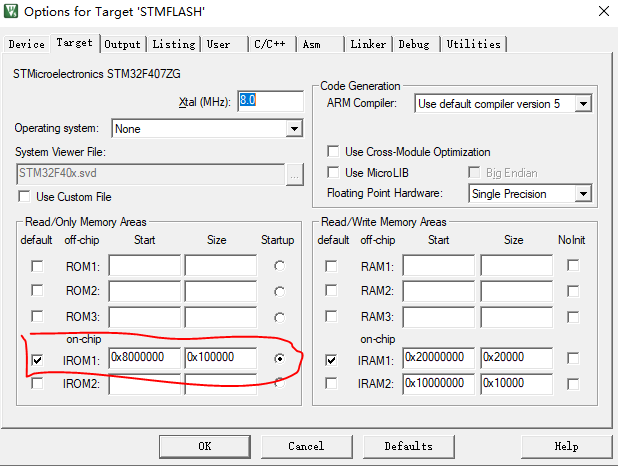The height and width of the screenshot is (466, 618).
Task: Open the C/C++ tab
Action: (x=272, y=44)
